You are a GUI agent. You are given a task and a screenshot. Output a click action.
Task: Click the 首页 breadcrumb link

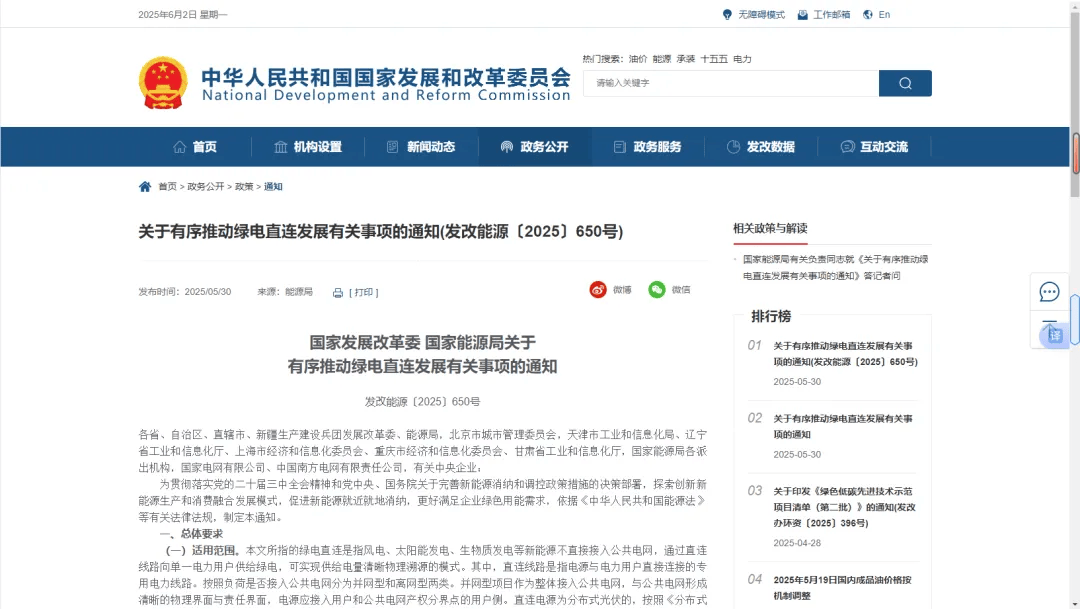click(167, 187)
